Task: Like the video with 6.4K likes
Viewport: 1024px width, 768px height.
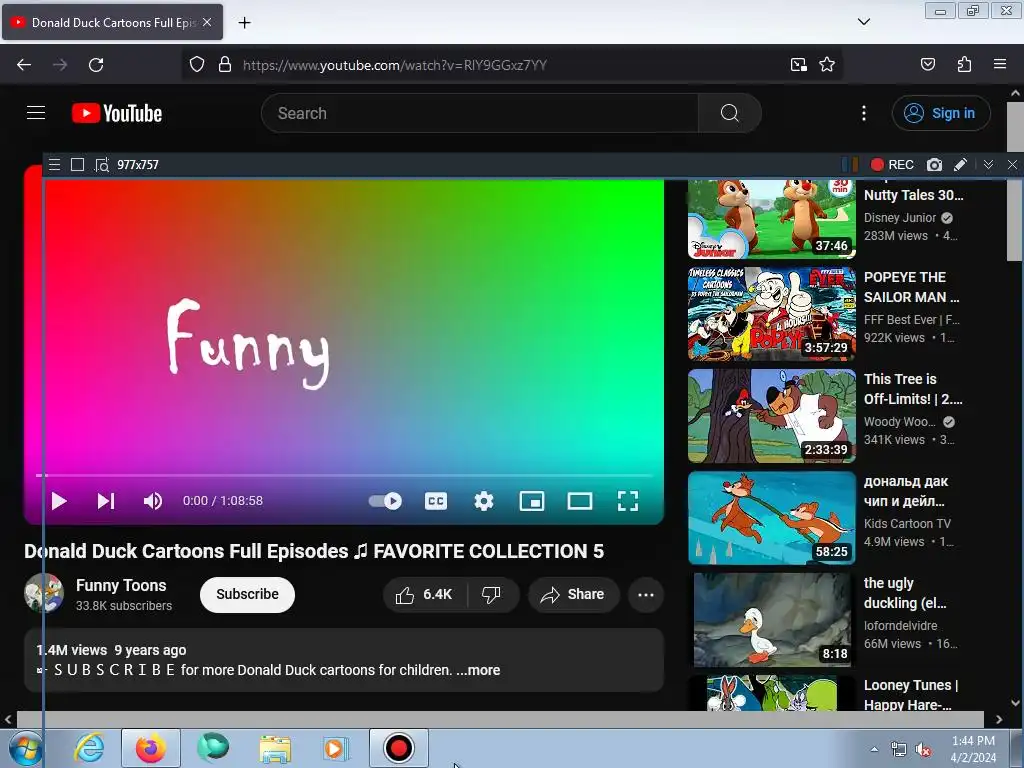Action: (424, 594)
